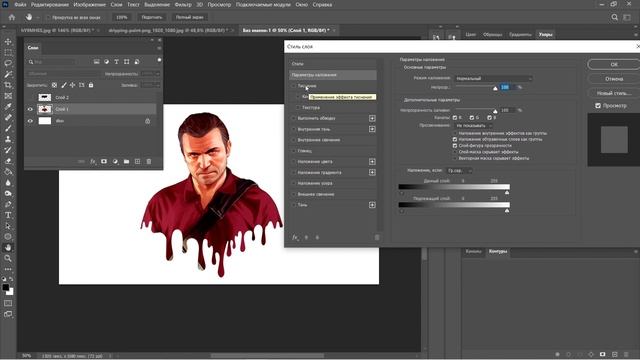This screenshot has width=640, height=360.
Task: Open the Фильтр menu
Action: [x=183, y=5]
